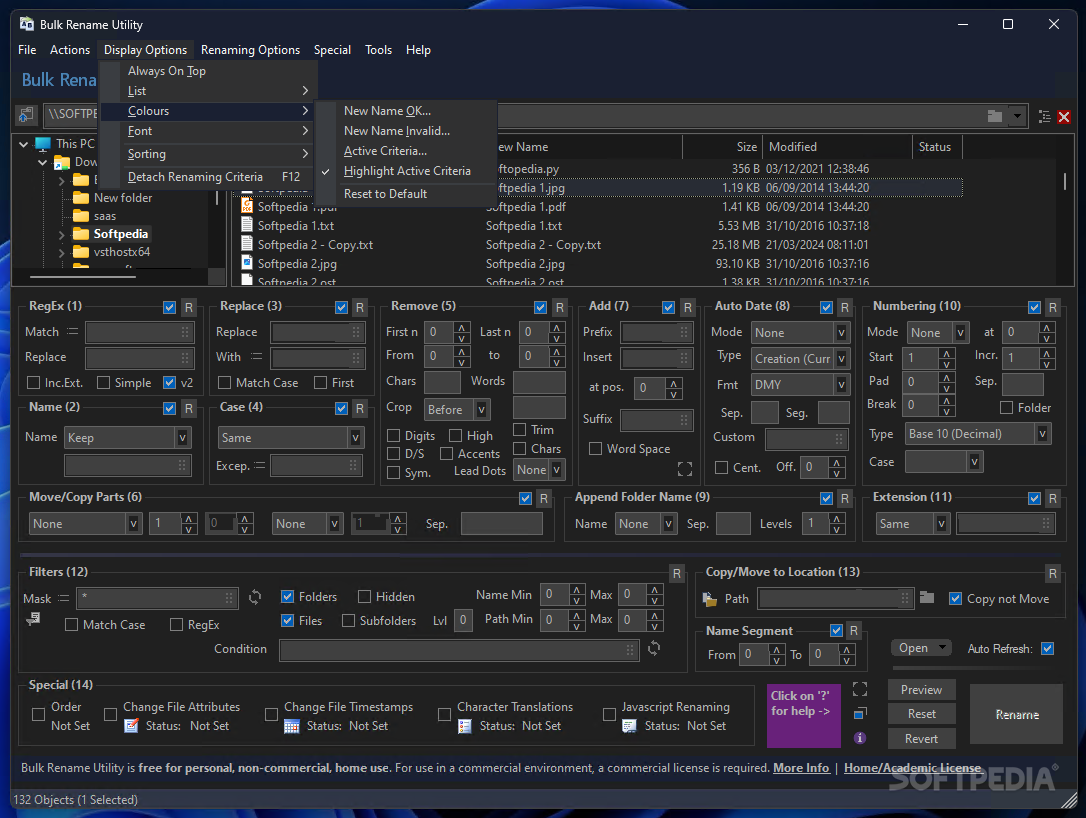Click Change File Timestamps calendar icon
The image size is (1086, 818).
coord(292,726)
